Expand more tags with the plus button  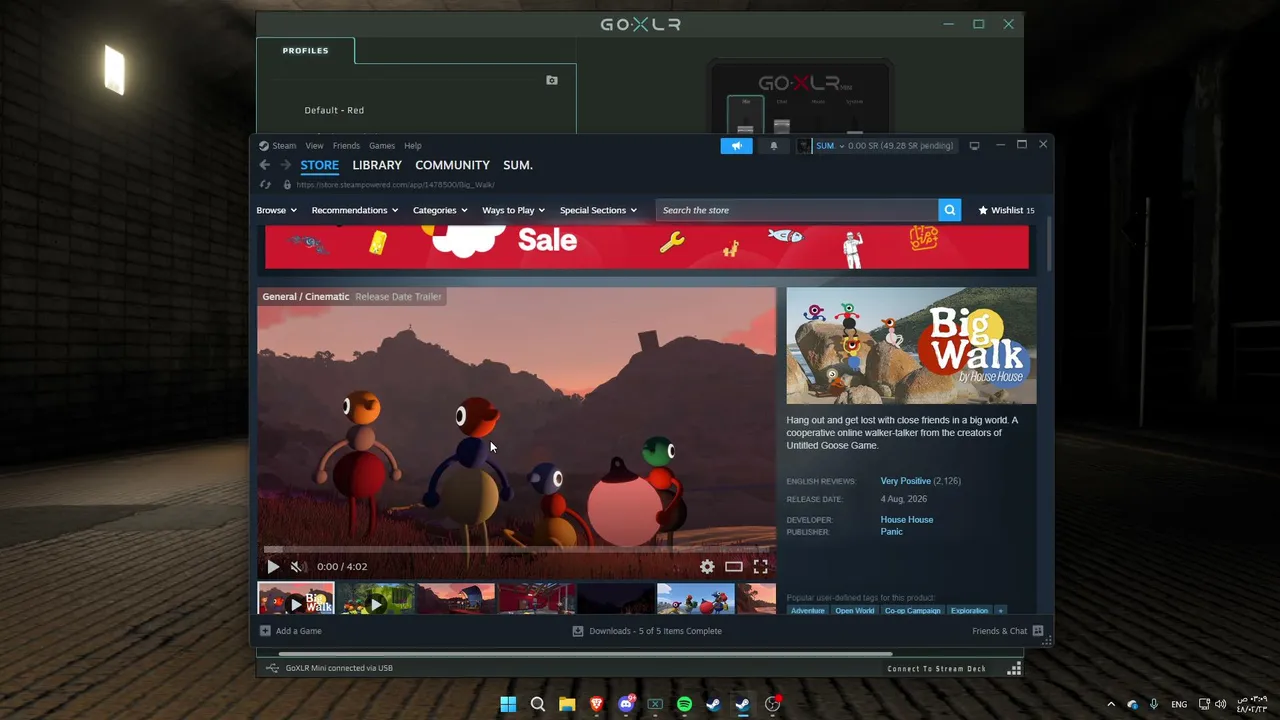[1000, 610]
